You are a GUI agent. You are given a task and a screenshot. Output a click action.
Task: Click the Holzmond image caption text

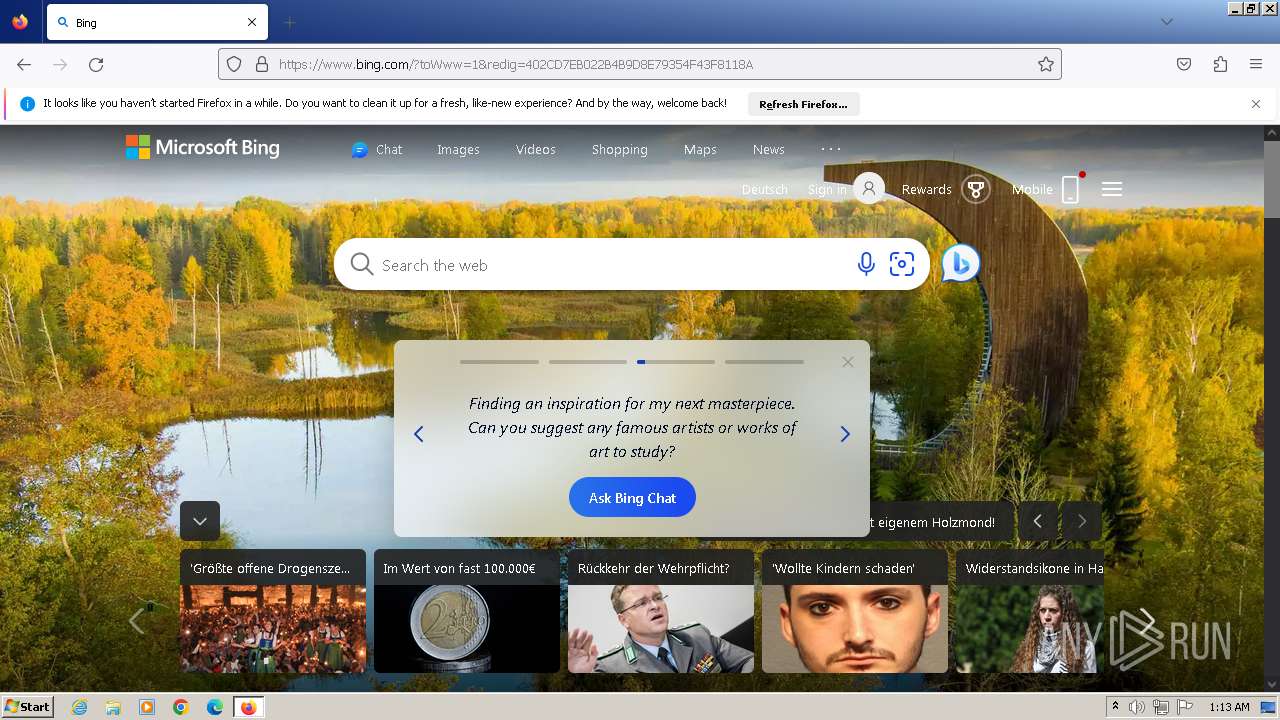(932, 522)
